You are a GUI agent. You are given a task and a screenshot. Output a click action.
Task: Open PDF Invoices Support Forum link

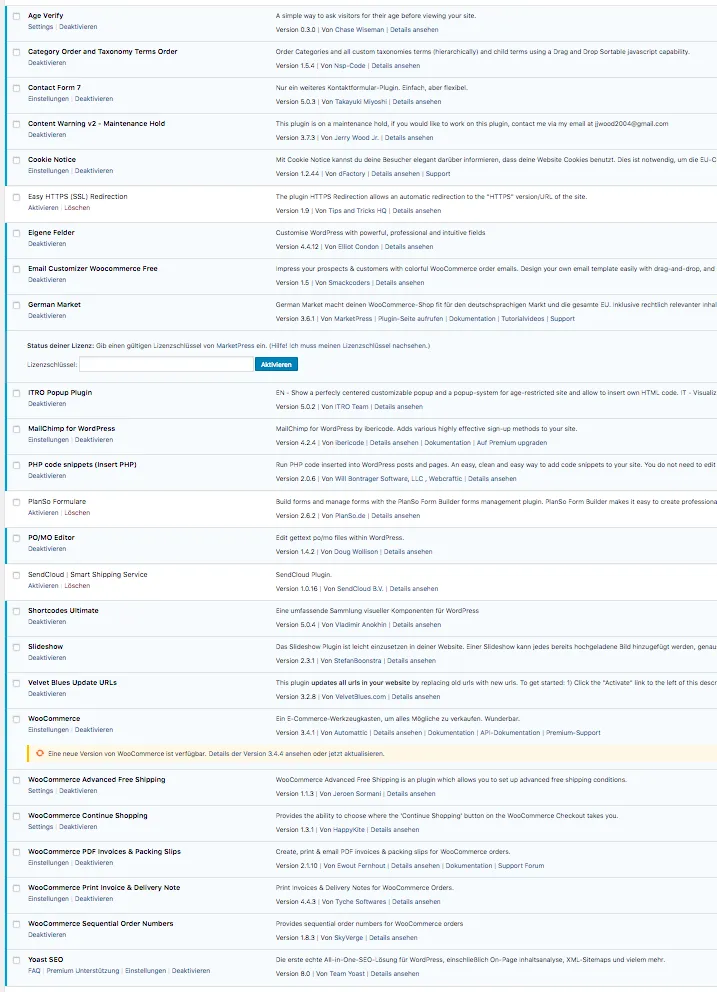(521, 865)
